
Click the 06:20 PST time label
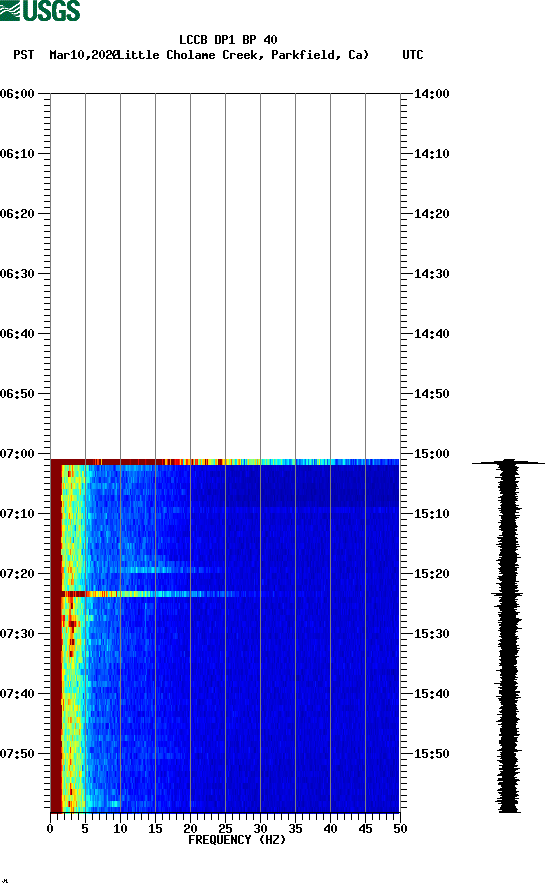click(x=18, y=213)
